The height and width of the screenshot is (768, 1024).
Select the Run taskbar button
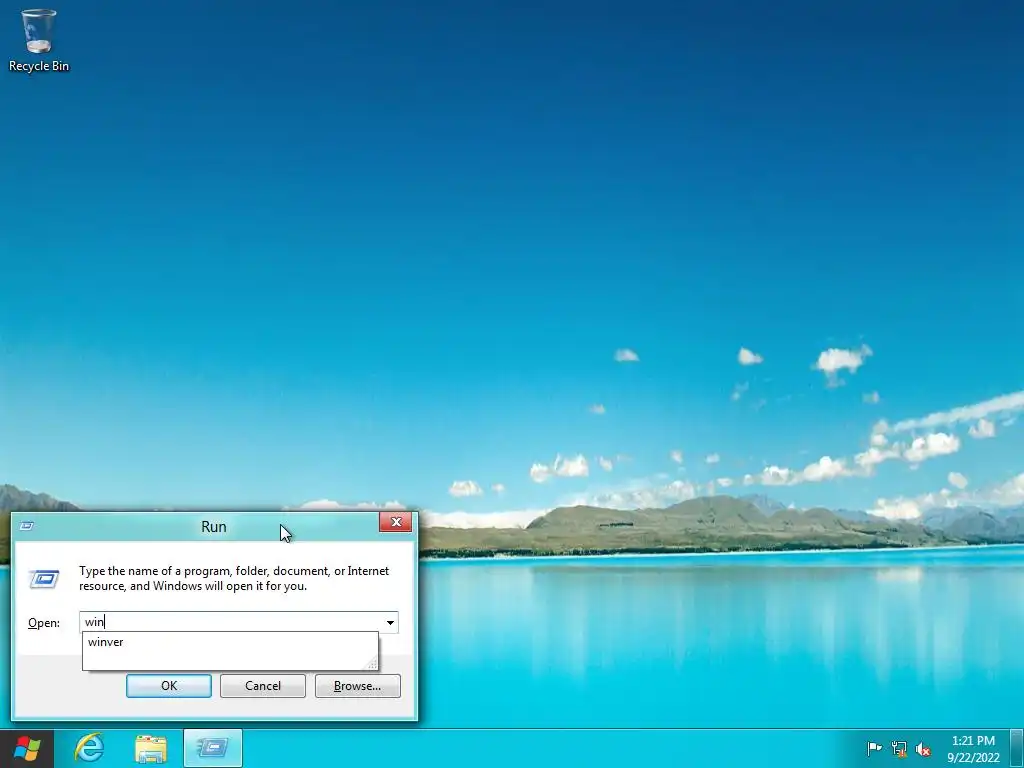tap(213, 748)
